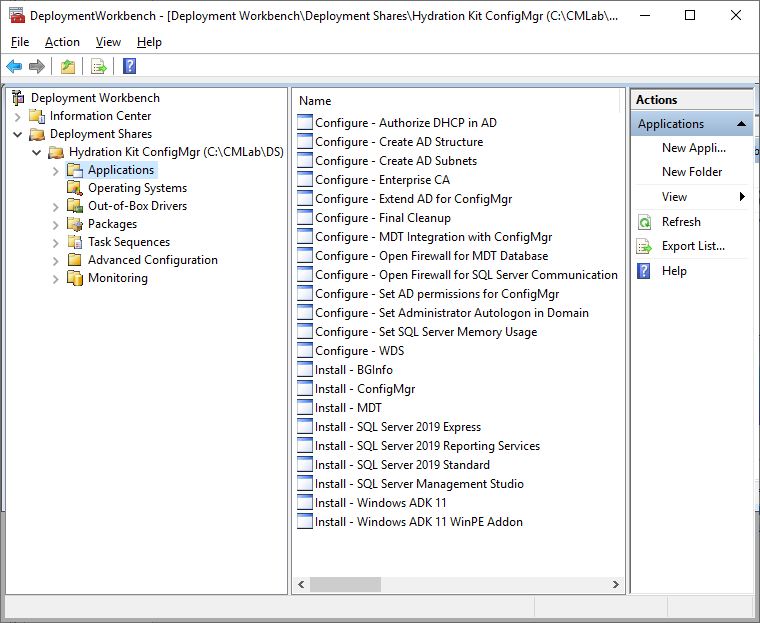Screen dimensions: 760x623
Task: Click icon of Configure - Enterprise CA
Action: [305, 179]
